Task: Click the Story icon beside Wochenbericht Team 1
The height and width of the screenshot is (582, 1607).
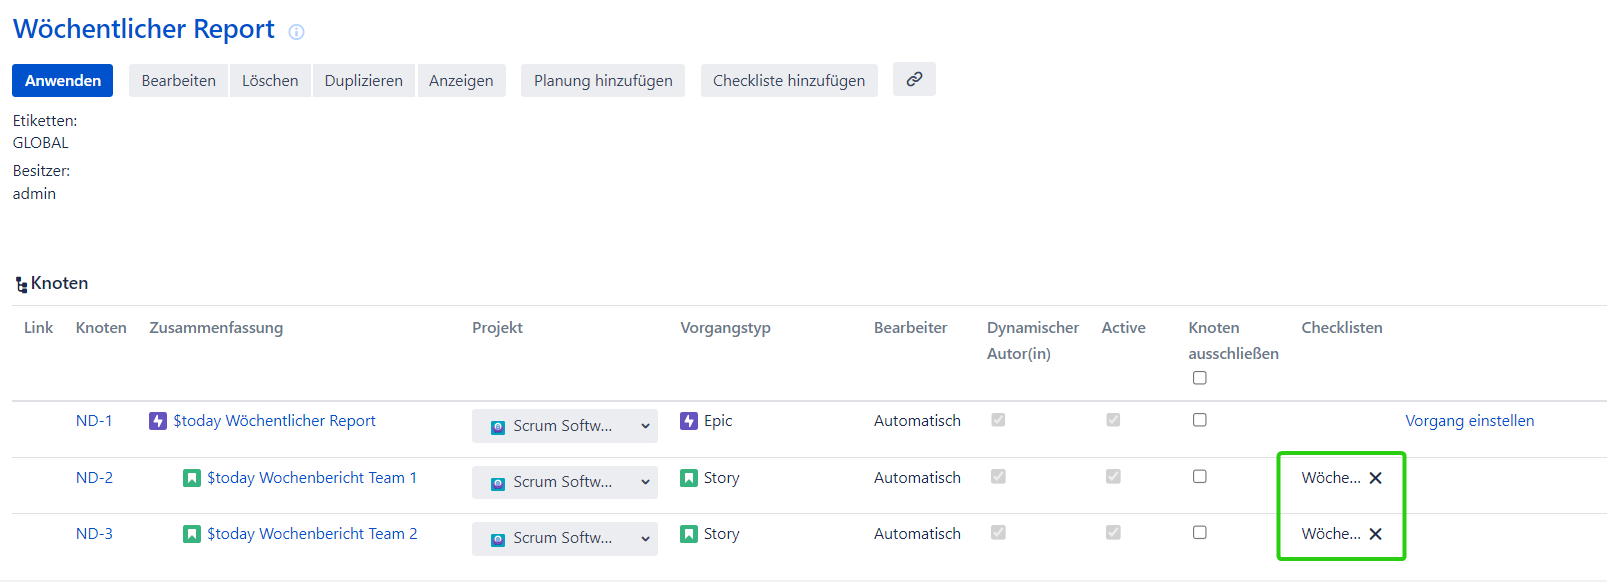Action: (192, 478)
